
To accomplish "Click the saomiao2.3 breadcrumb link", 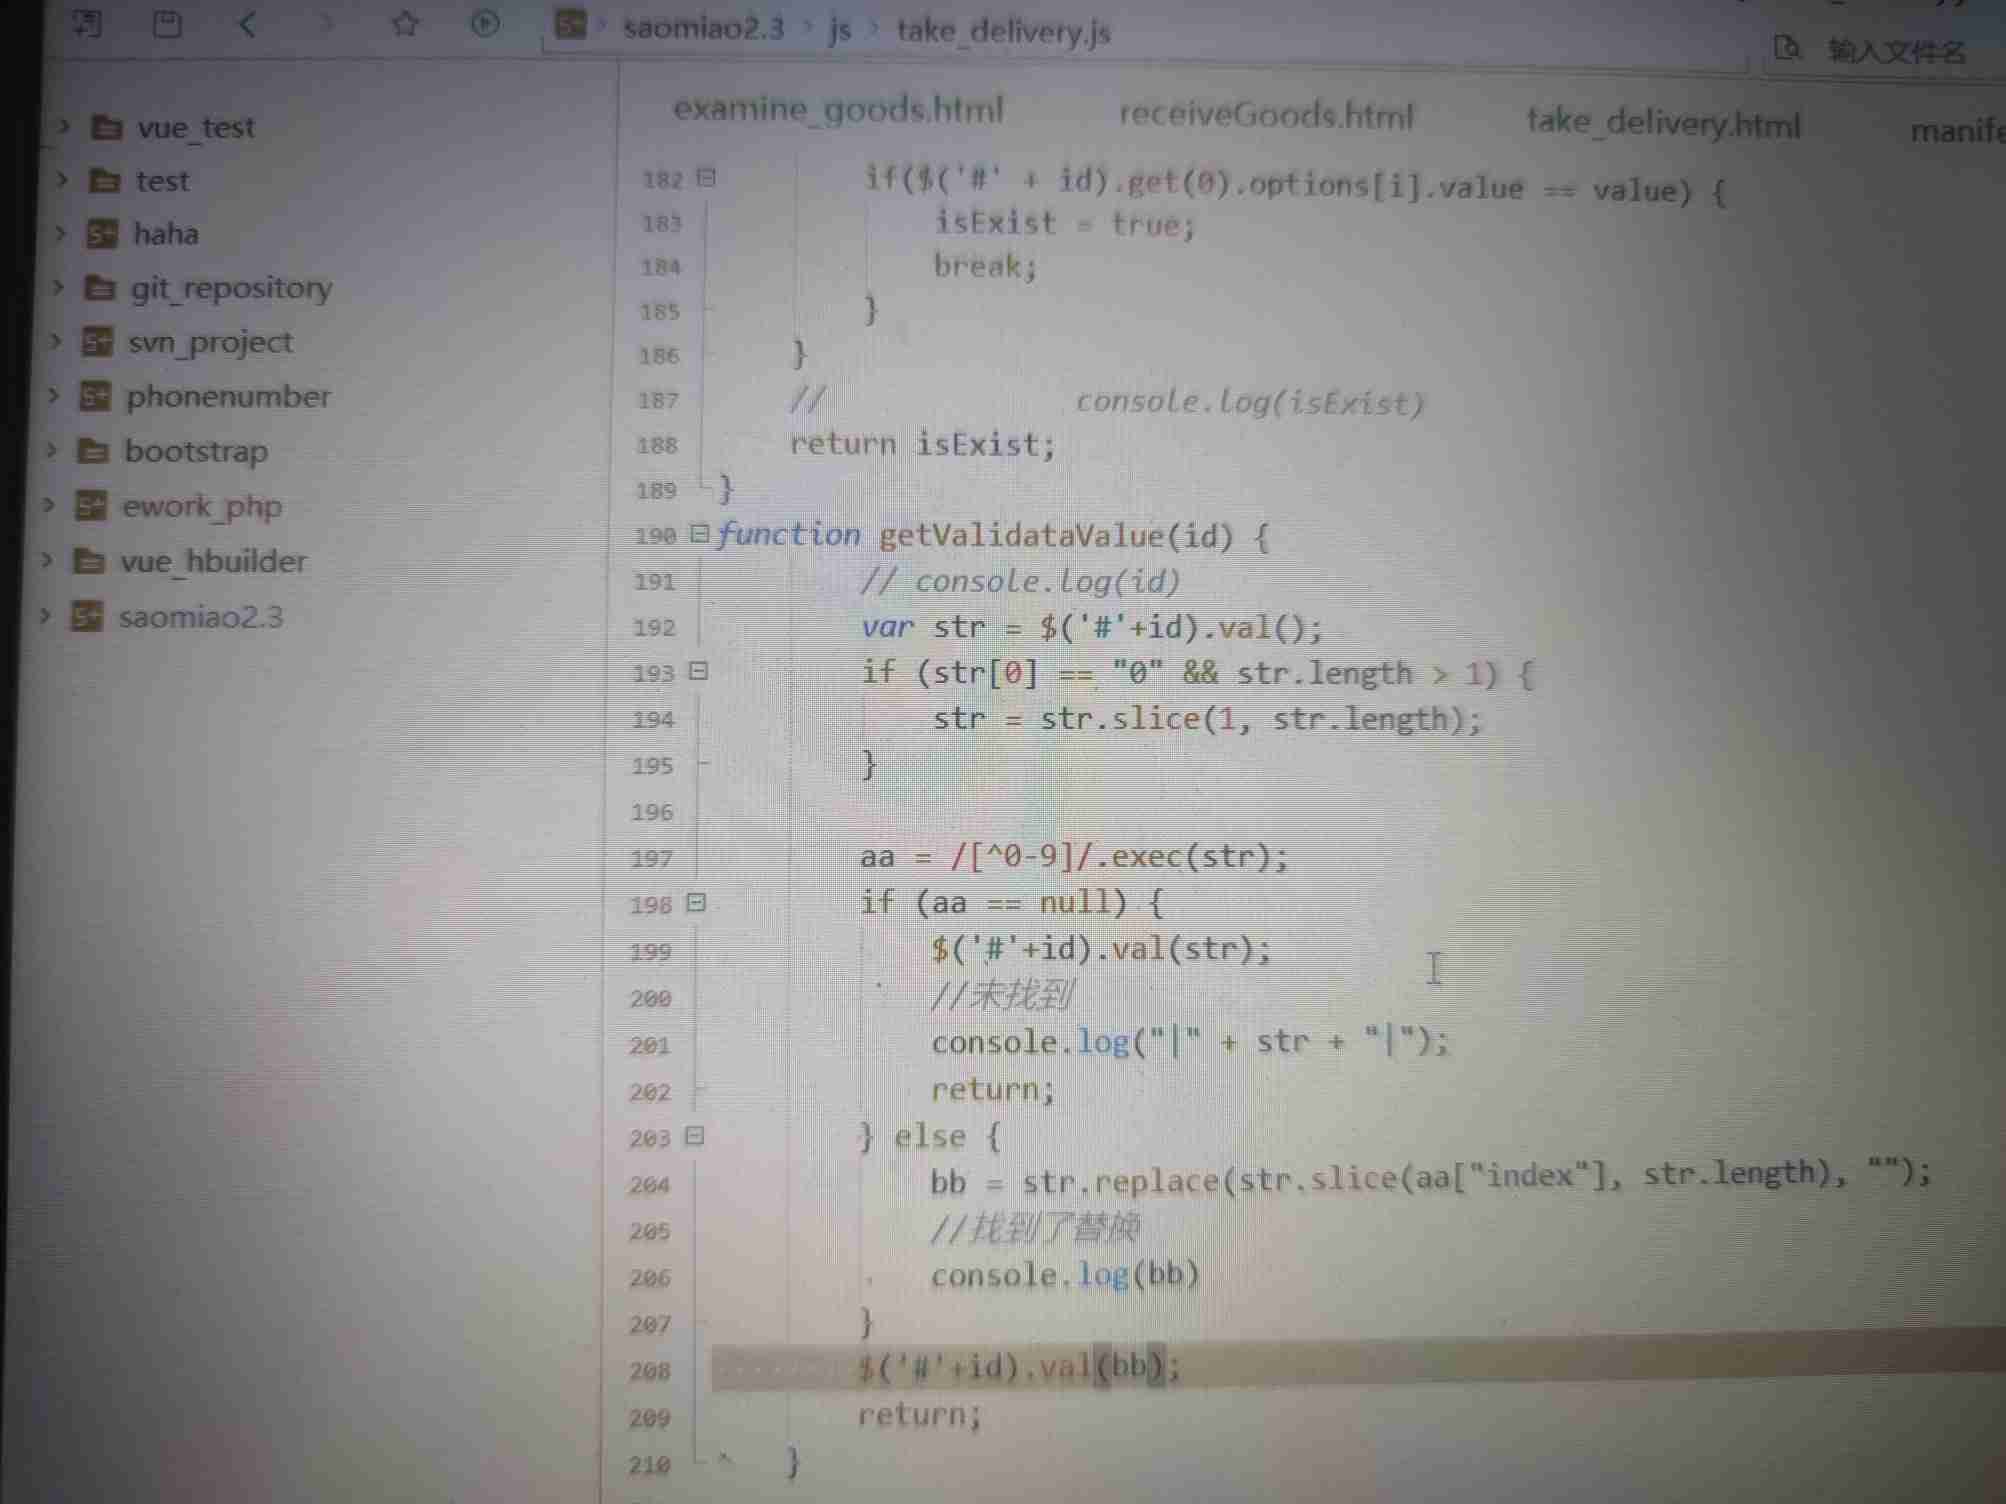I will [703, 28].
